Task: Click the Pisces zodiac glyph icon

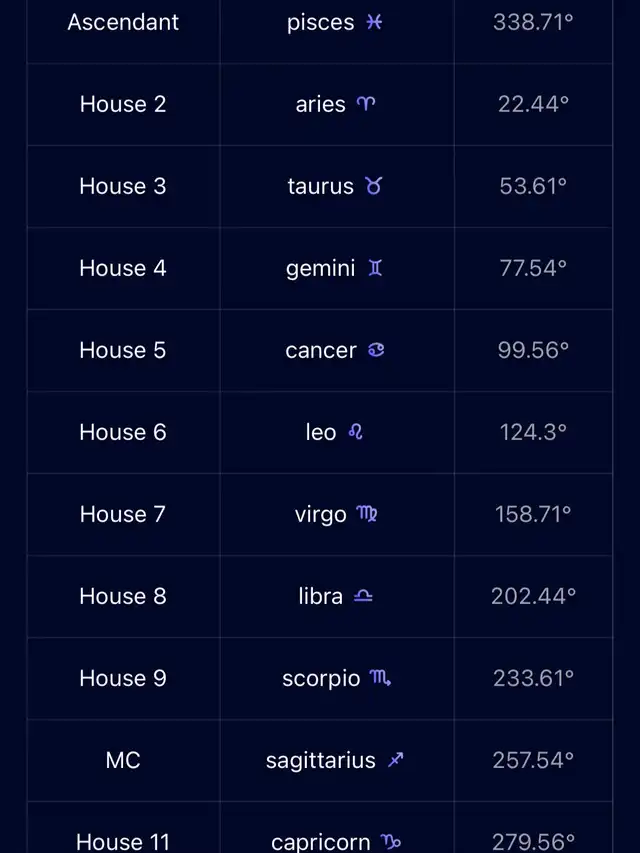Action: click(374, 22)
